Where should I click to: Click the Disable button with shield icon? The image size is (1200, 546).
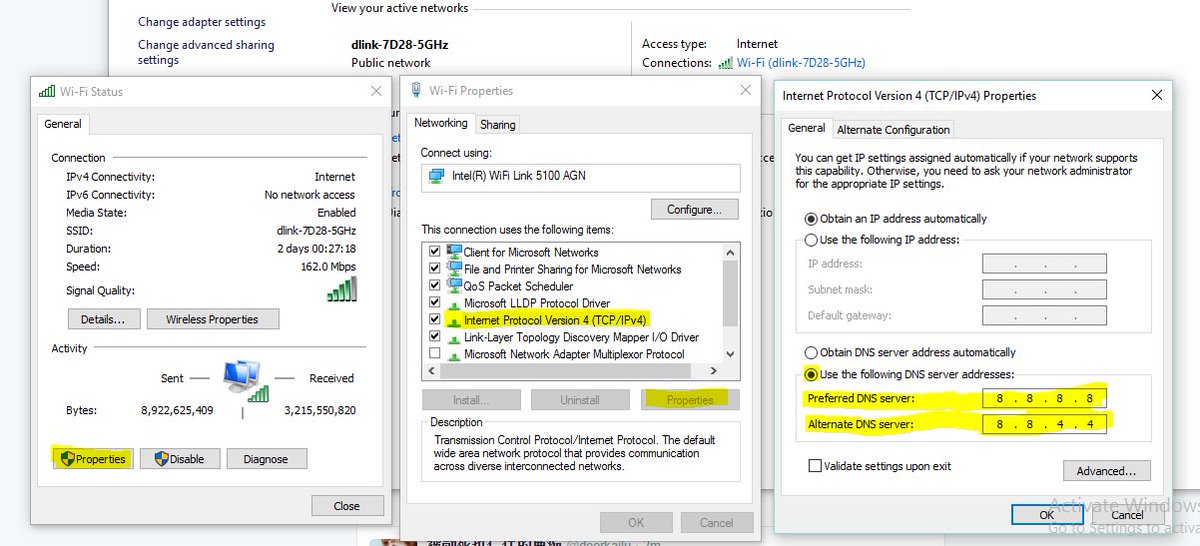click(179, 459)
